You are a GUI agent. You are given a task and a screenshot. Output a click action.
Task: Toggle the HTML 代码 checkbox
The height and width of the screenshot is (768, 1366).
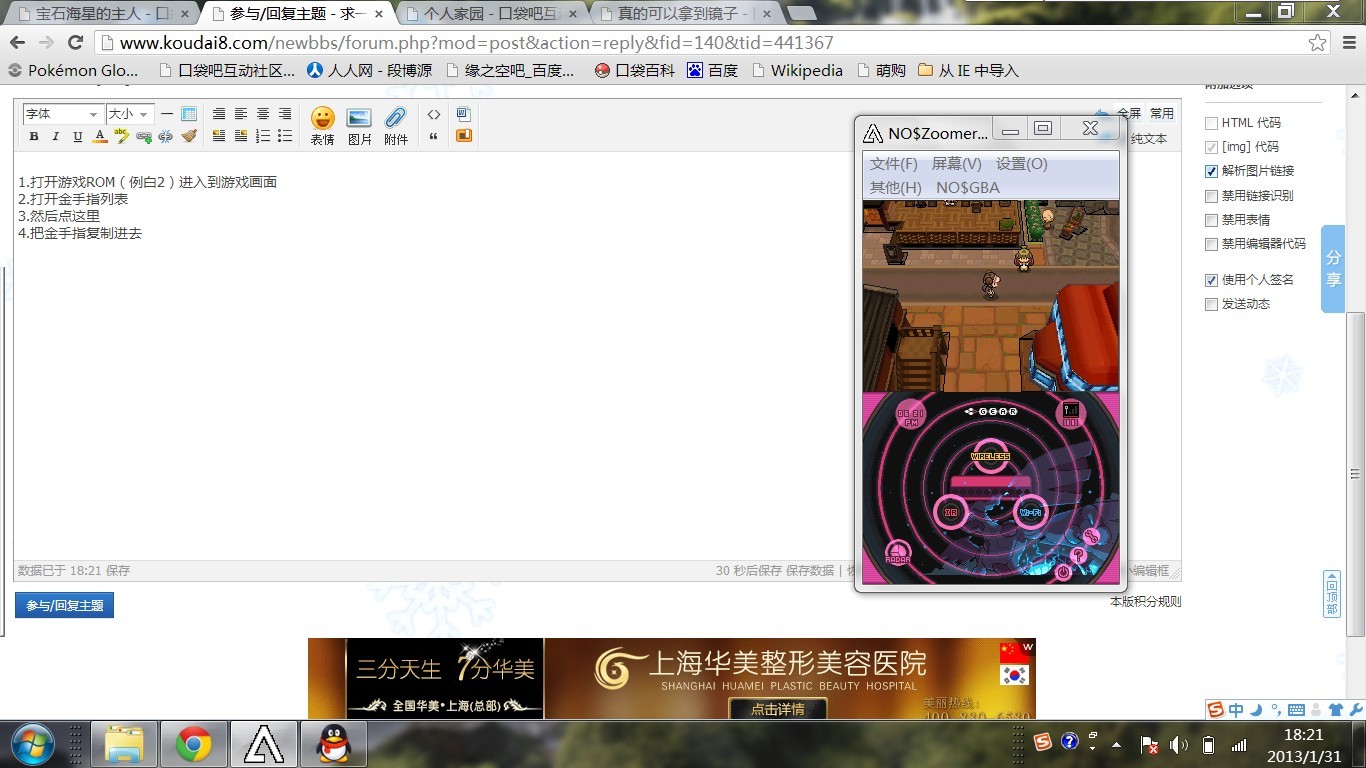pos(1212,123)
